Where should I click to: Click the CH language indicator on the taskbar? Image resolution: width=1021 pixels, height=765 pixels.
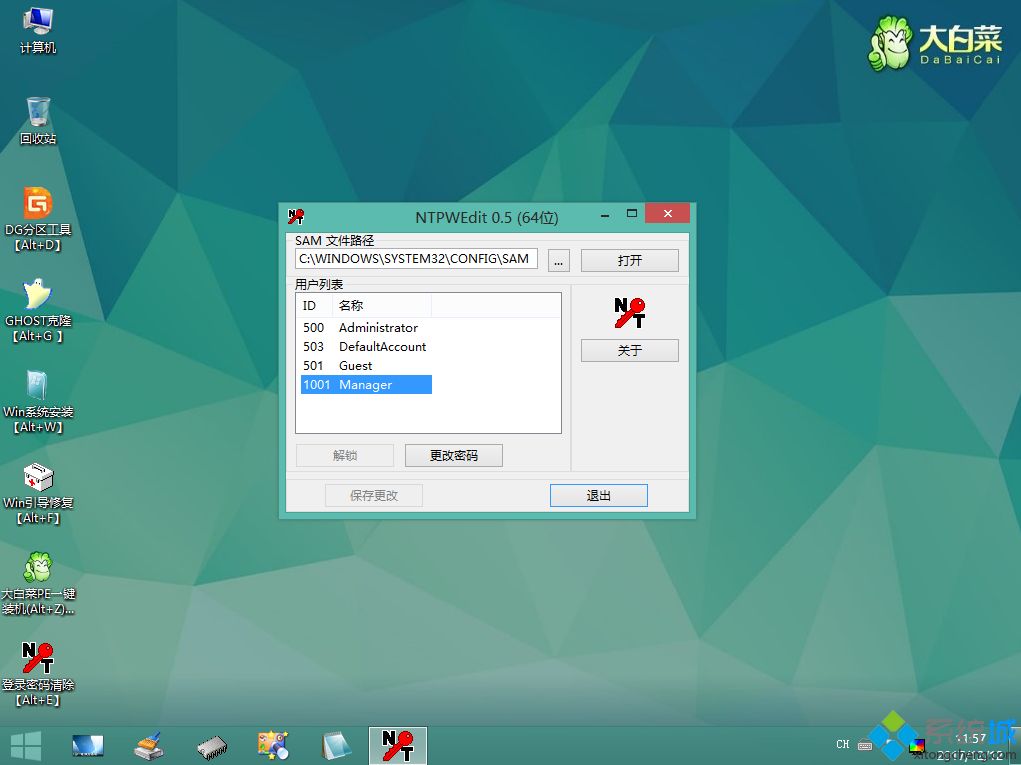(843, 744)
